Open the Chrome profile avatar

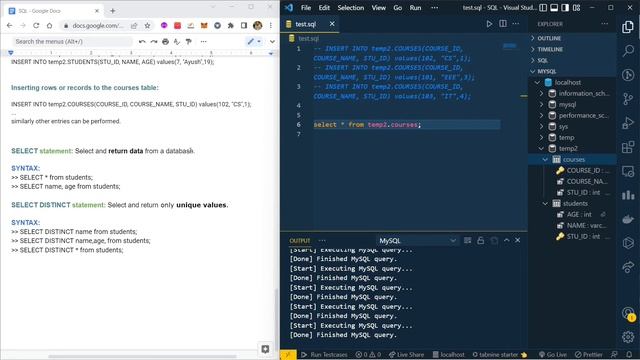coord(258,26)
